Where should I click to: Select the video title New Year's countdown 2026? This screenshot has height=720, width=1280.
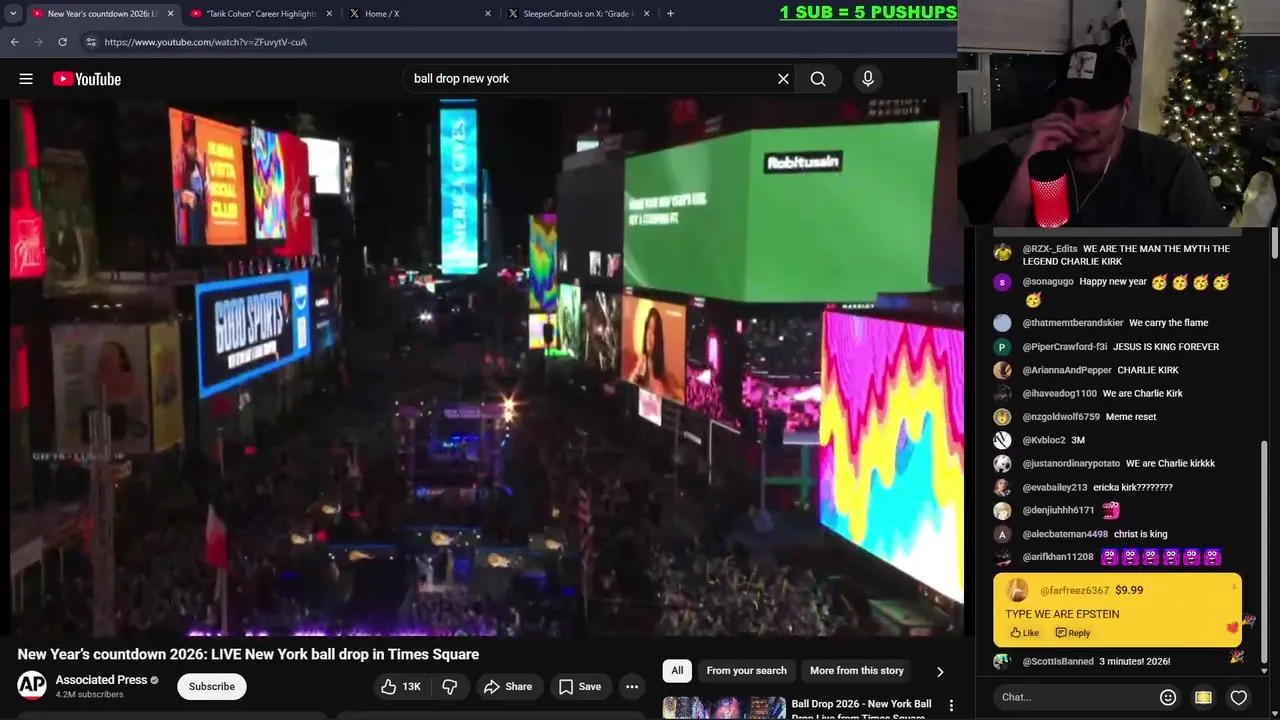[248, 654]
